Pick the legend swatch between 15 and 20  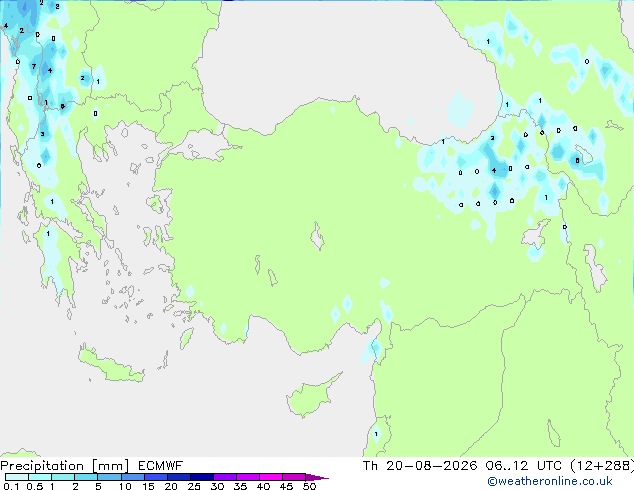coord(156,477)
